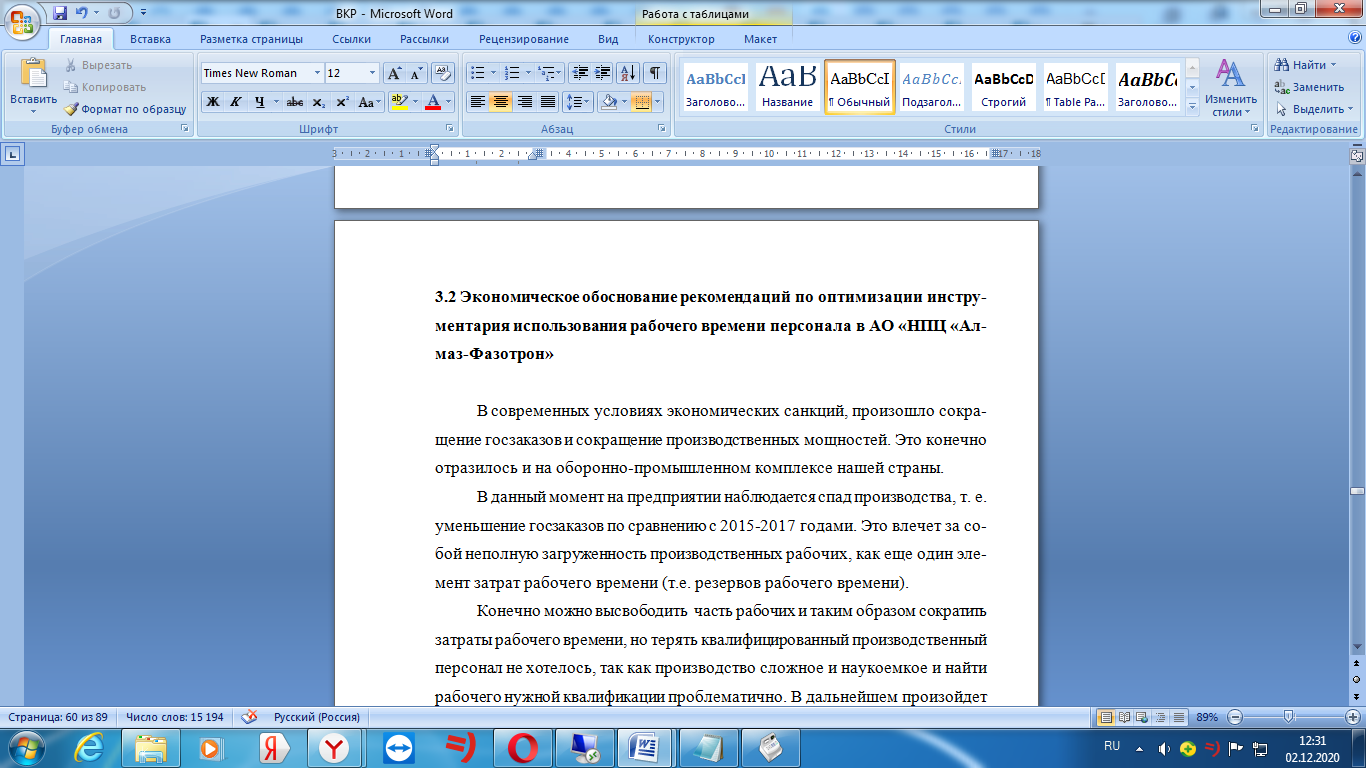This screenshot has width=1366, height=768.
Task: Apply the Название (Title) style
Action: [787, 88]
